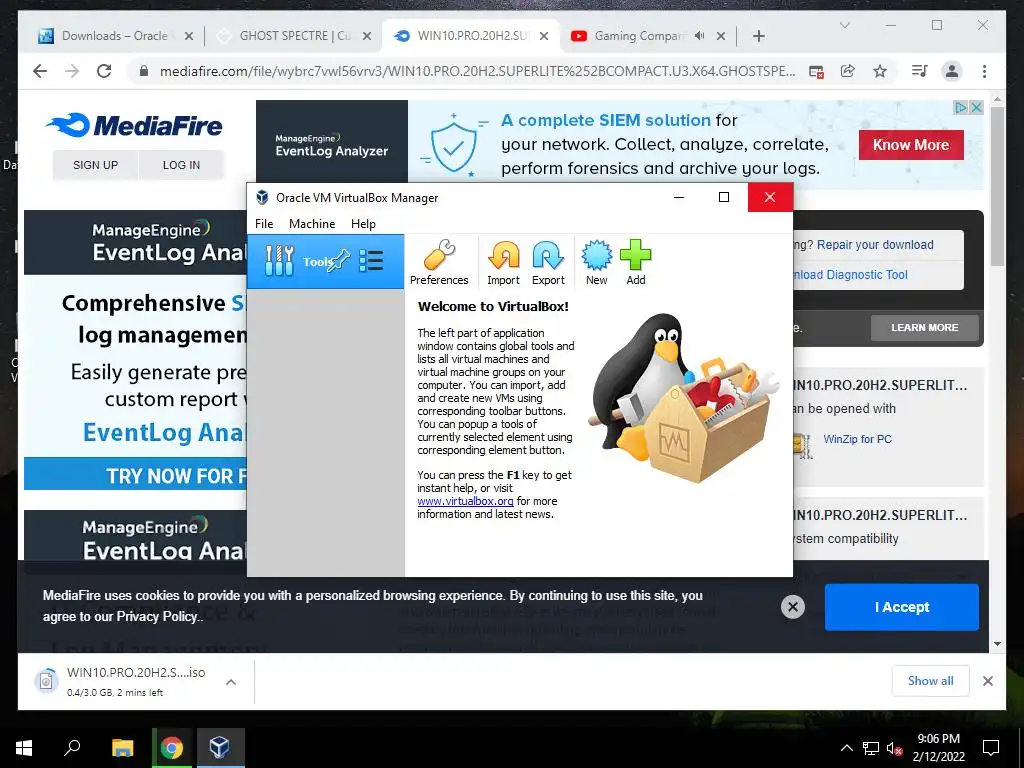Click the pop-up blocked icon in address bar

(816, 71)
